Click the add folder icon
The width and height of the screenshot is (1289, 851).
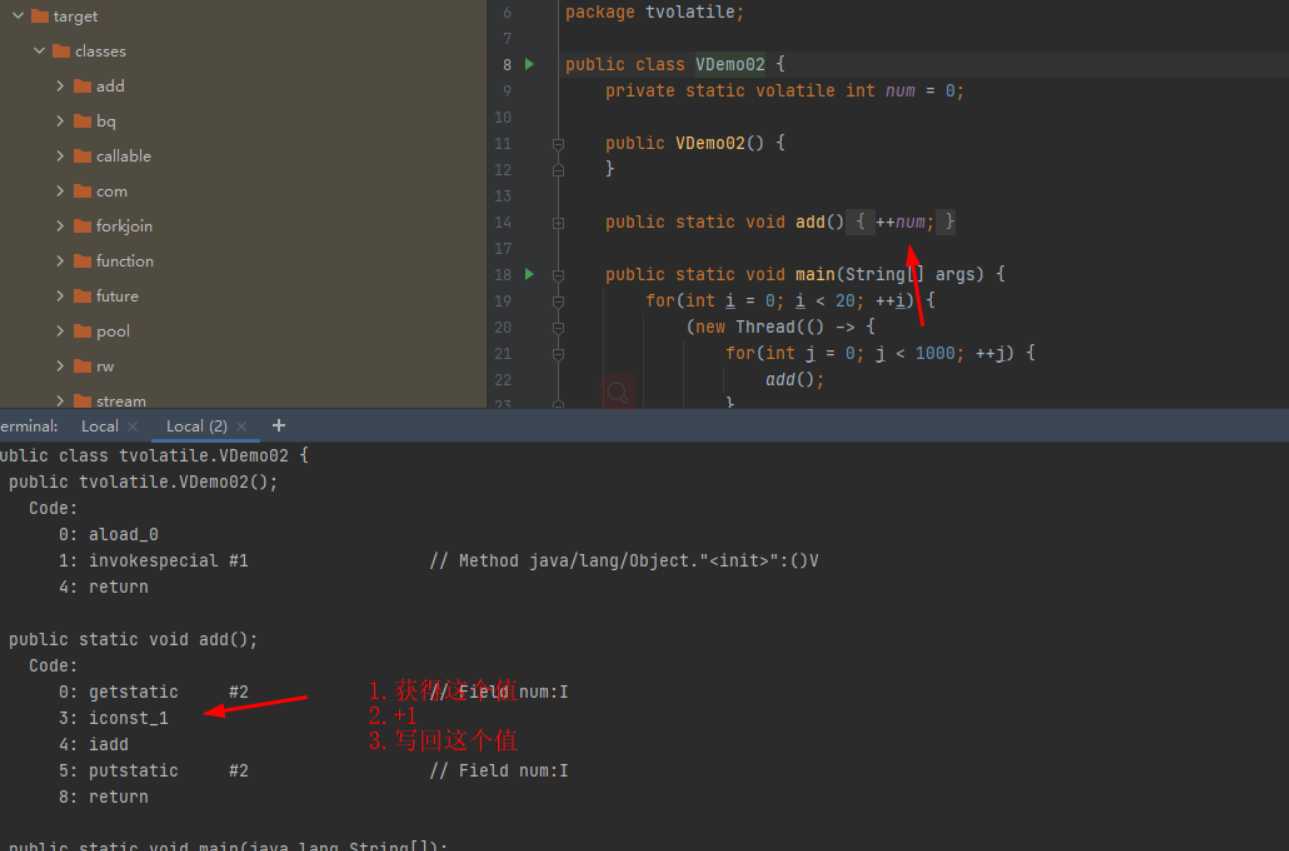tap(82, 86)
